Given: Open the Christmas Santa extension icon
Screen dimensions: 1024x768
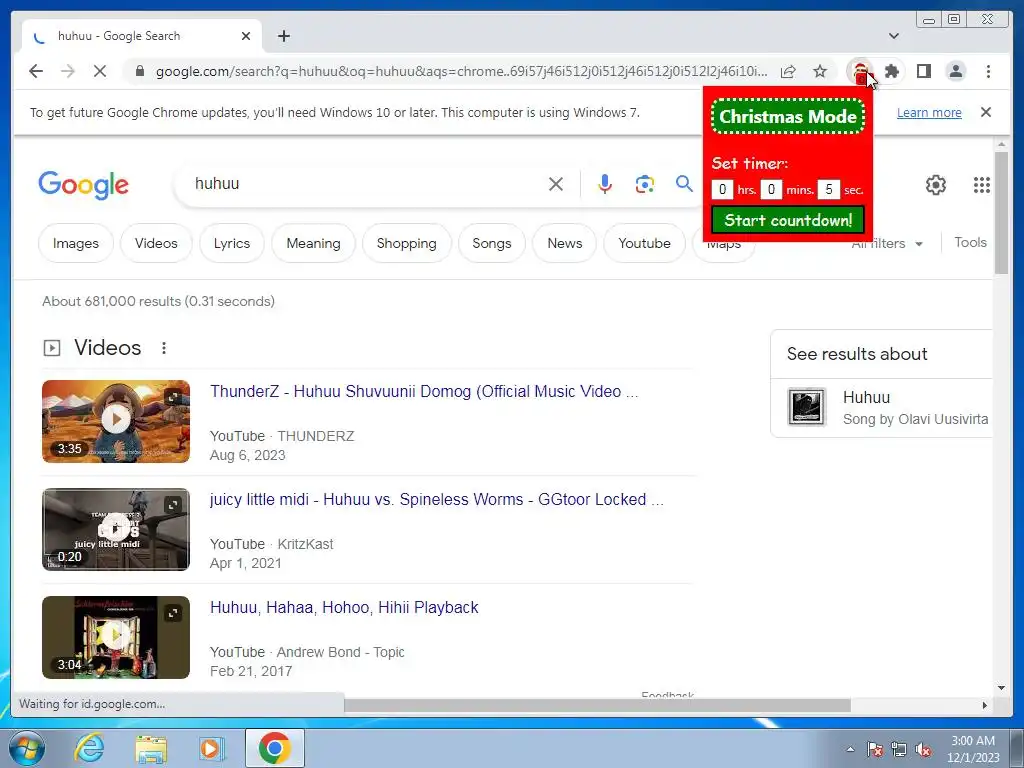Looking at the screenshot, I should pos(860,71).
